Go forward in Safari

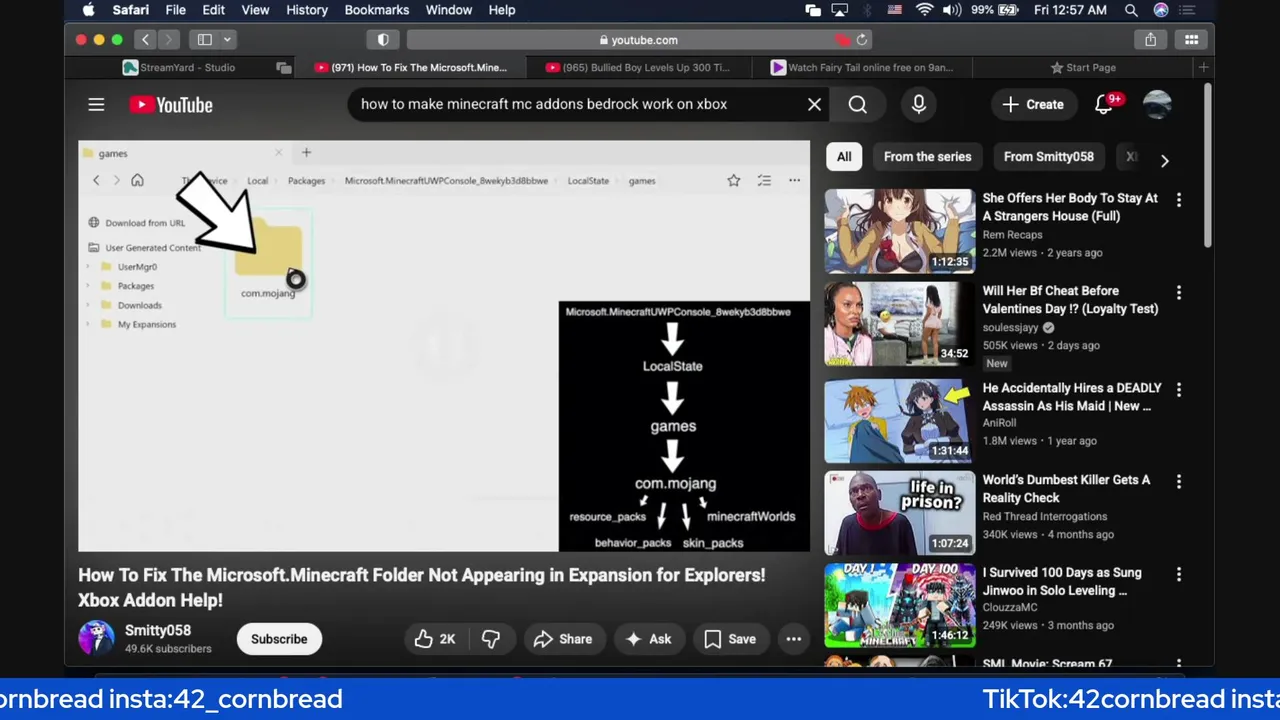(168, 40)
